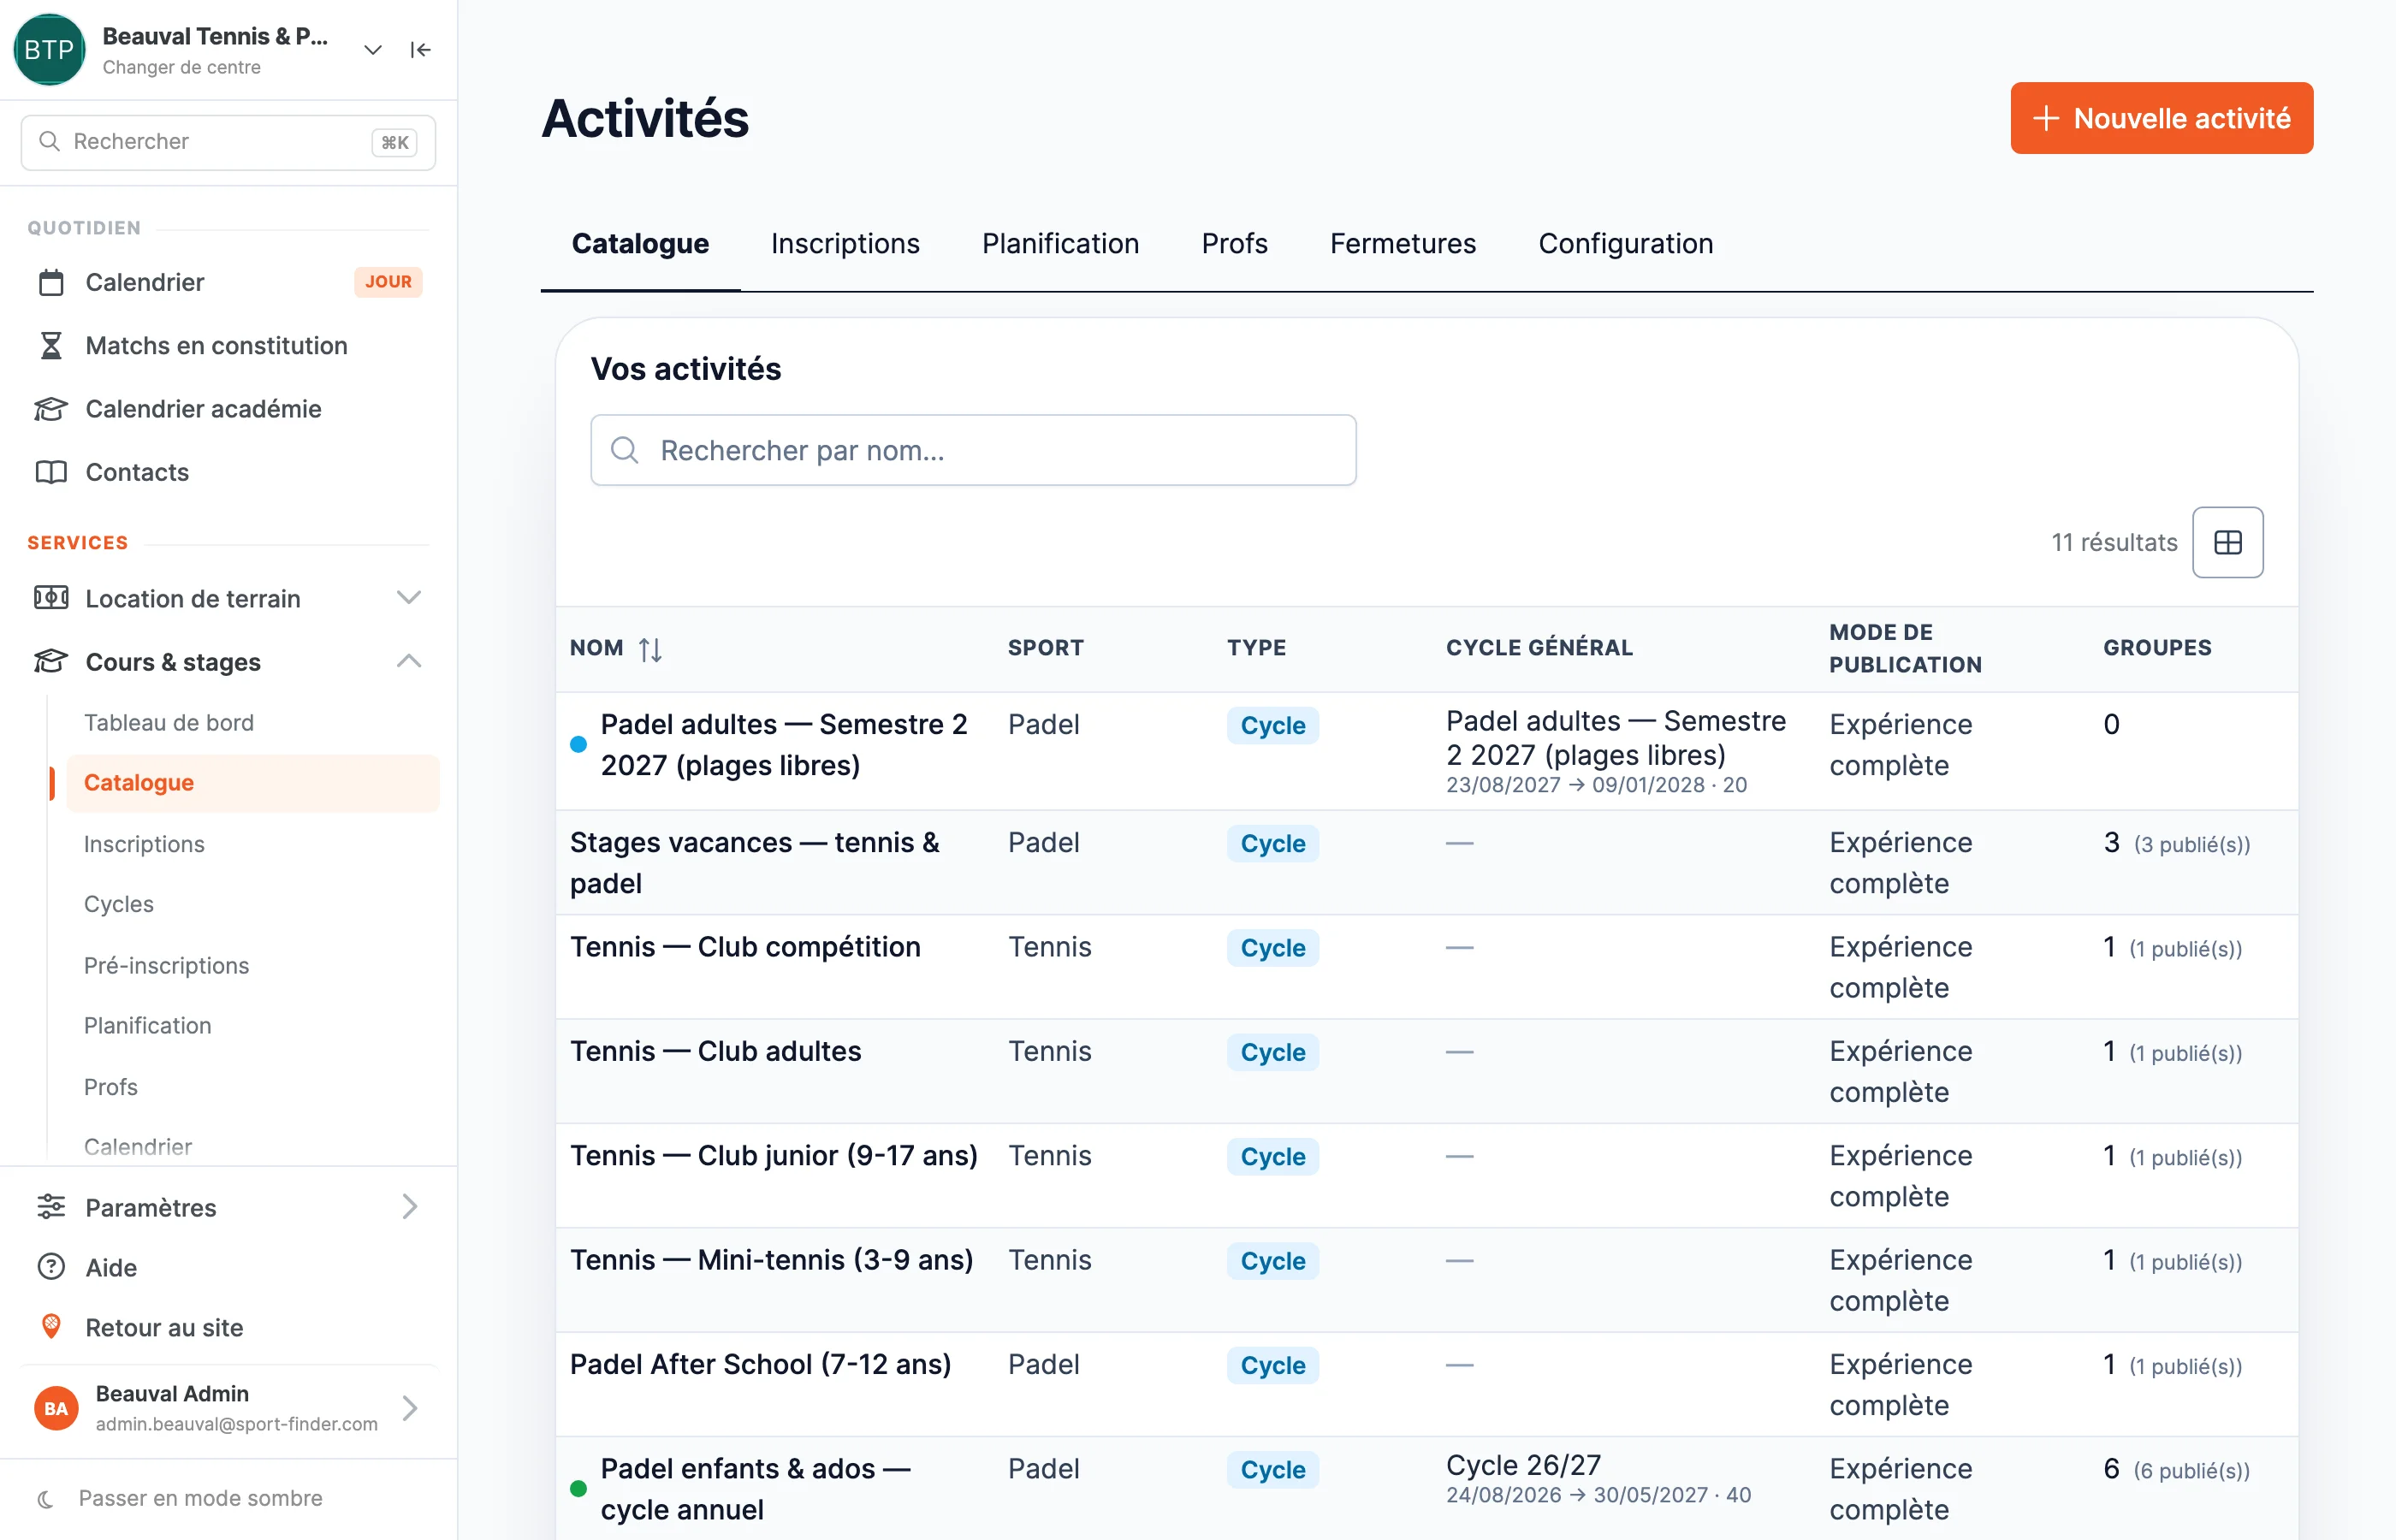
Task: Switch to the Planification tab
Action: coord(1060,243)
